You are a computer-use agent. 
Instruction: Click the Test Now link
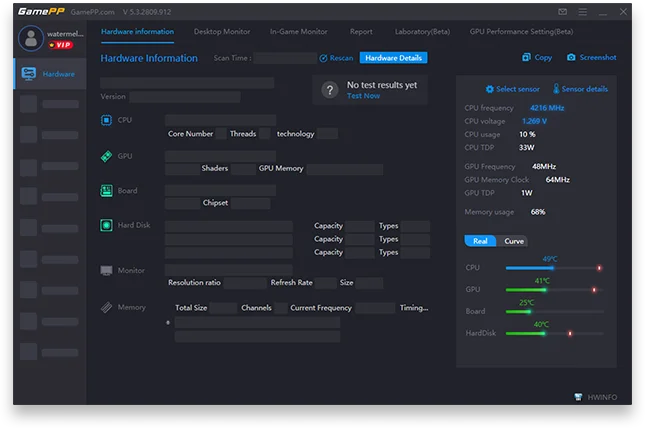tap(363, 96)
